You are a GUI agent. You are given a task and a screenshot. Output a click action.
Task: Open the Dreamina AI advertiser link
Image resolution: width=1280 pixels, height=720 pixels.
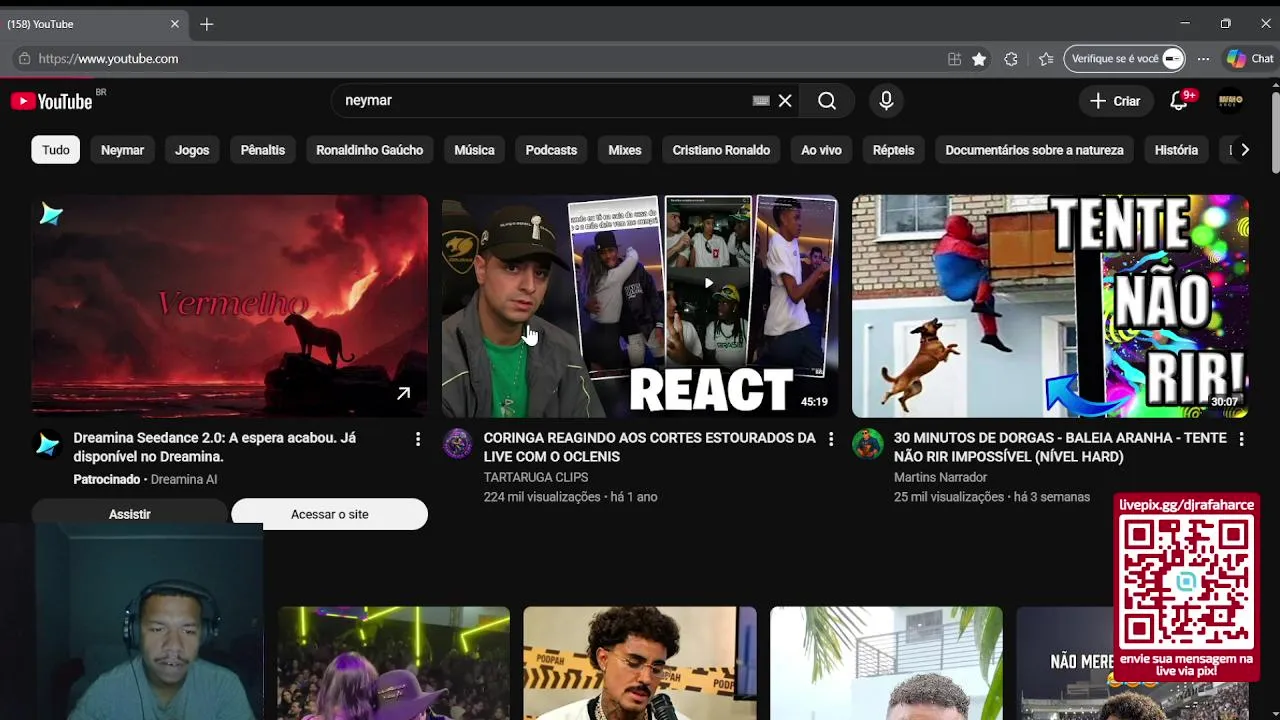click(184, 480)
